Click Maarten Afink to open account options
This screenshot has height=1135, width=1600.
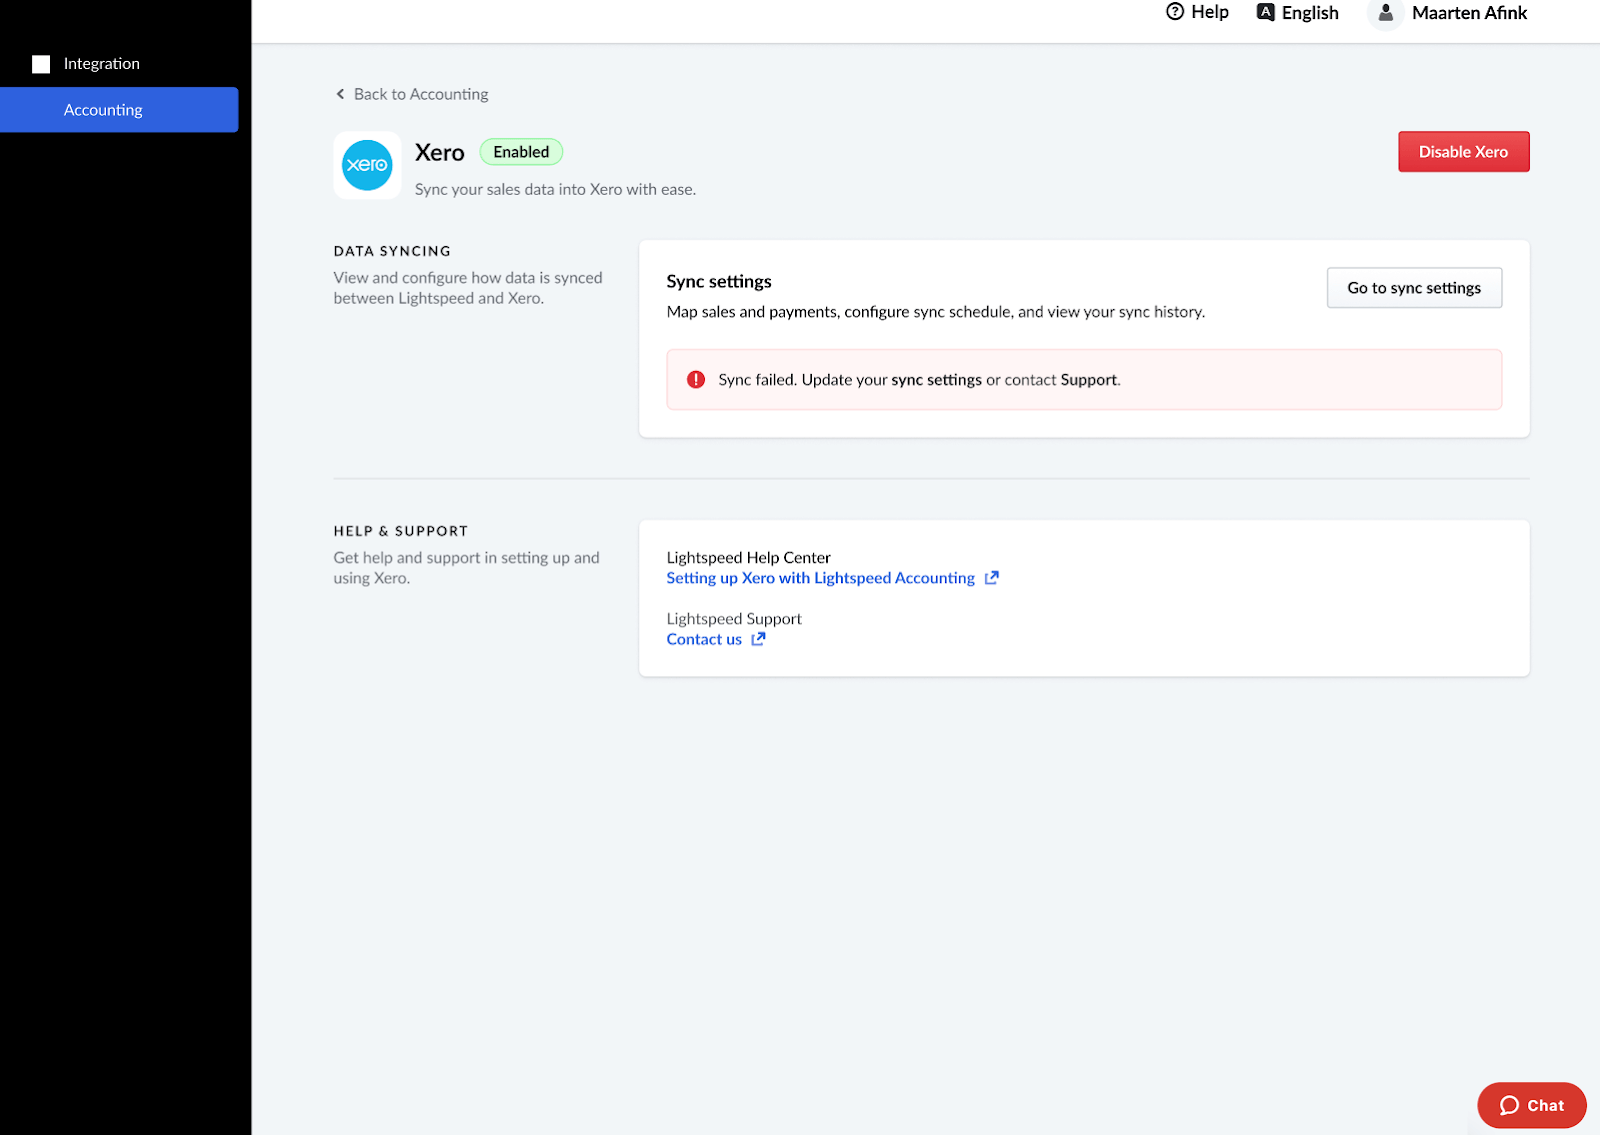(x=1469, y=13)
